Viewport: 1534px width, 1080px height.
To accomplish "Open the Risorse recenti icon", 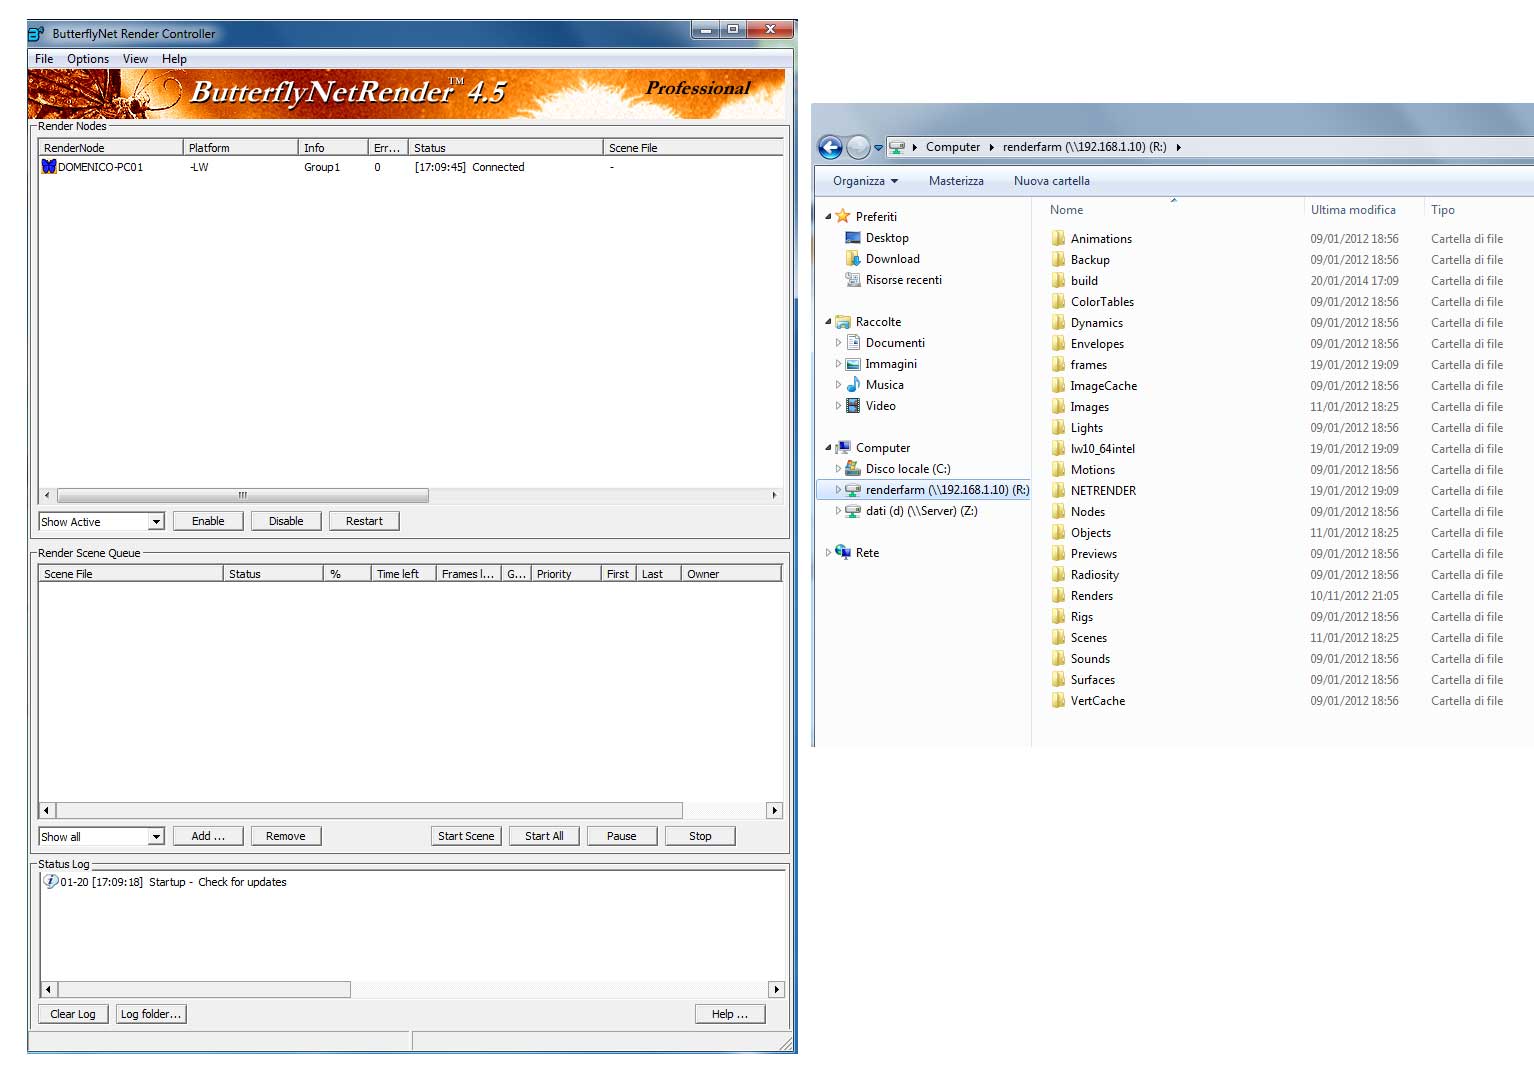I will [853, 280].
